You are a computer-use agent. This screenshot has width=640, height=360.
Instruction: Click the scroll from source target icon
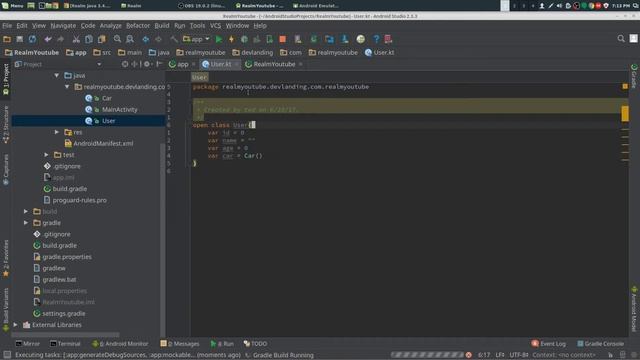[125, 64]
